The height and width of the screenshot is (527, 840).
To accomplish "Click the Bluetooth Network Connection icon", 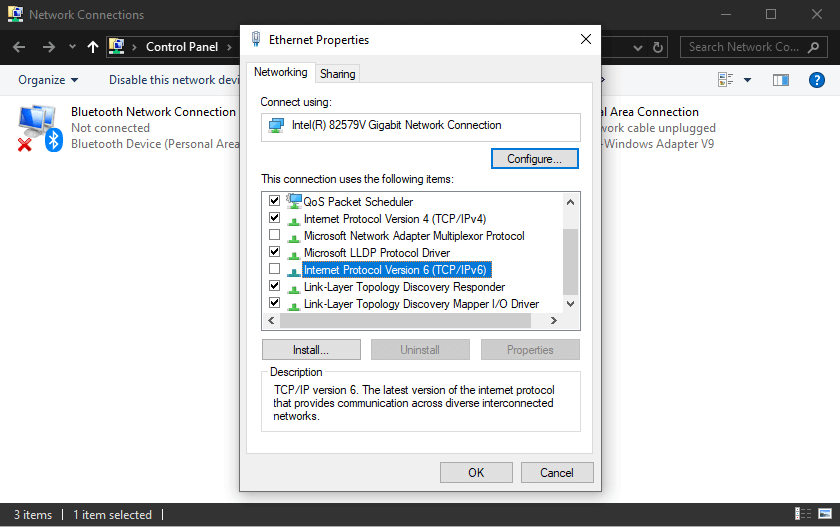I will [x=40, y=128].
